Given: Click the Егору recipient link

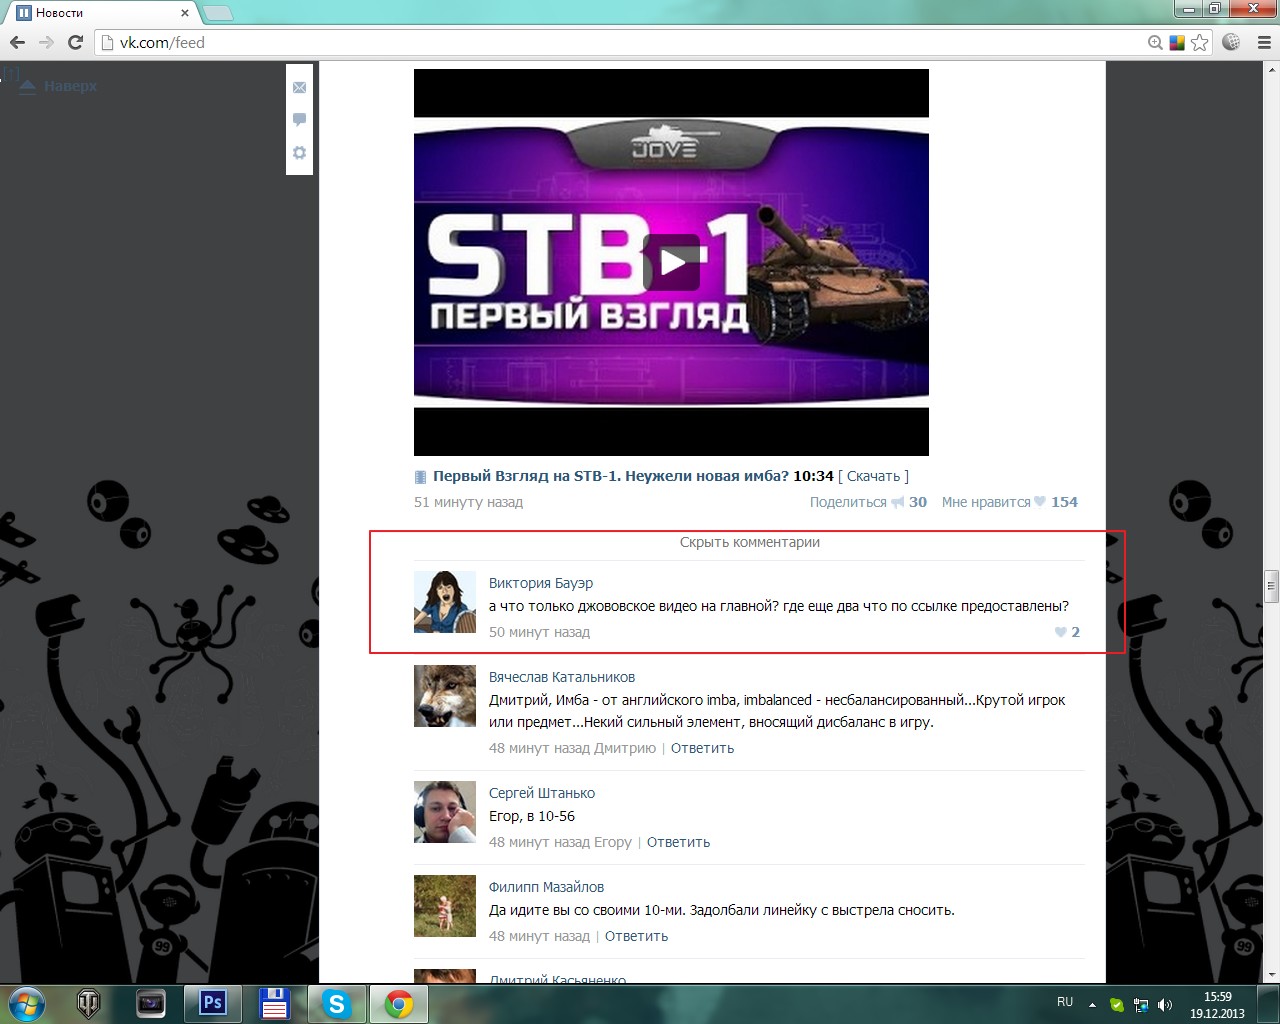Looking at the screenshot, I should pyautogui.click(x=613, y=842).
